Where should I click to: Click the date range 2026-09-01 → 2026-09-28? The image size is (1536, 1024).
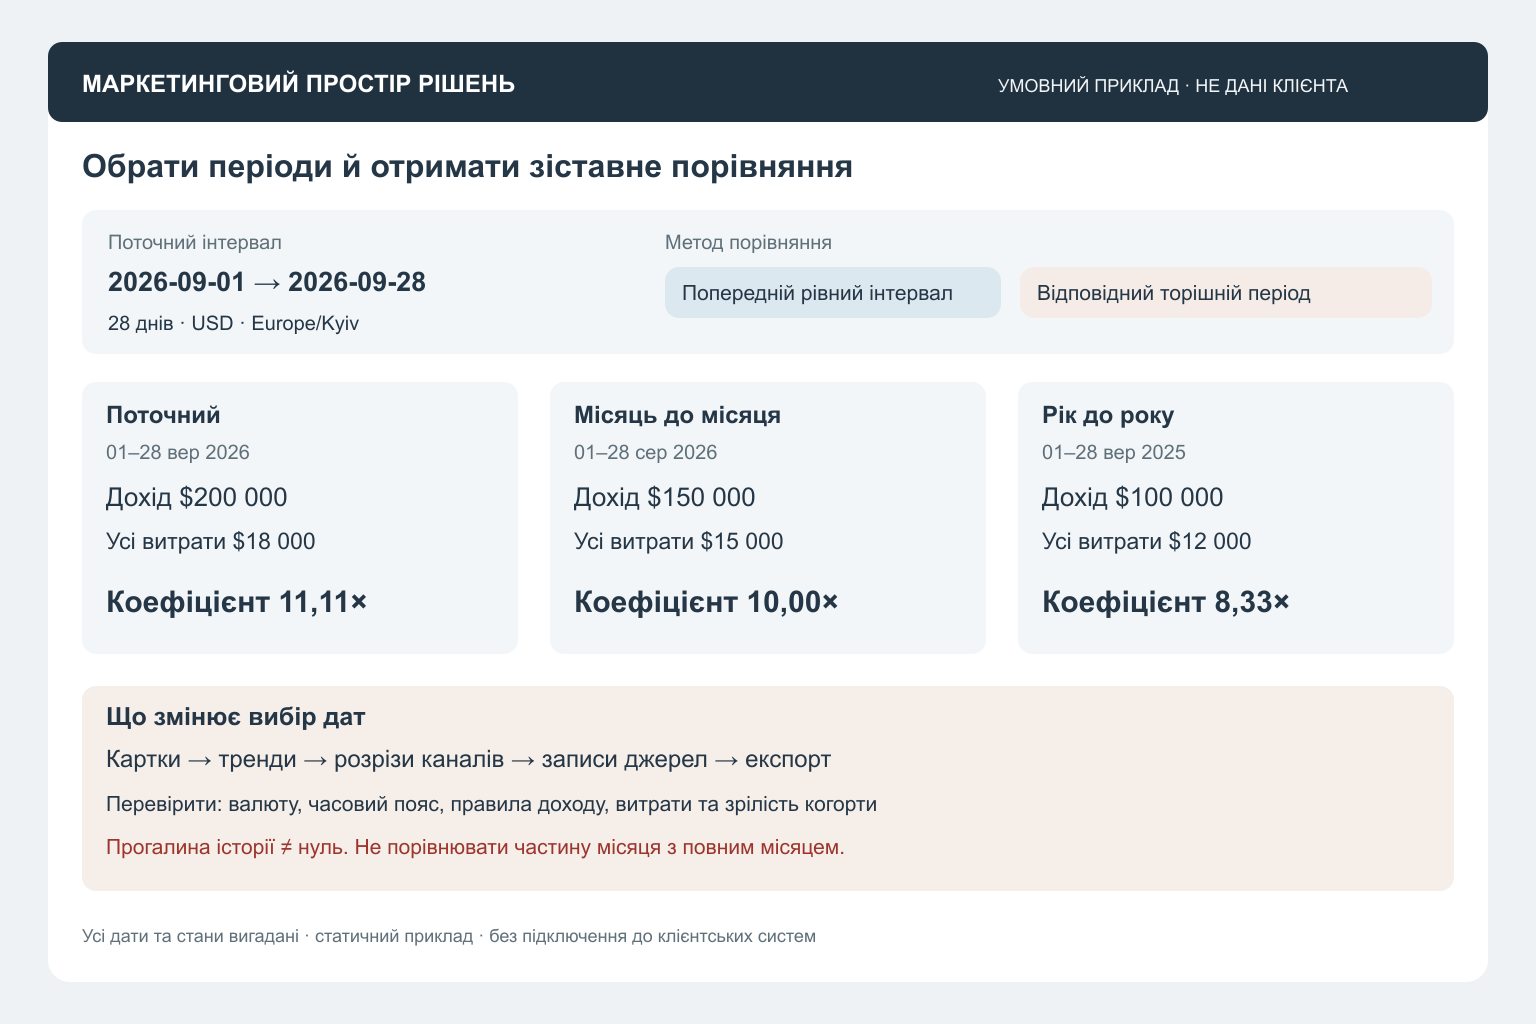(x=267, y=282)
